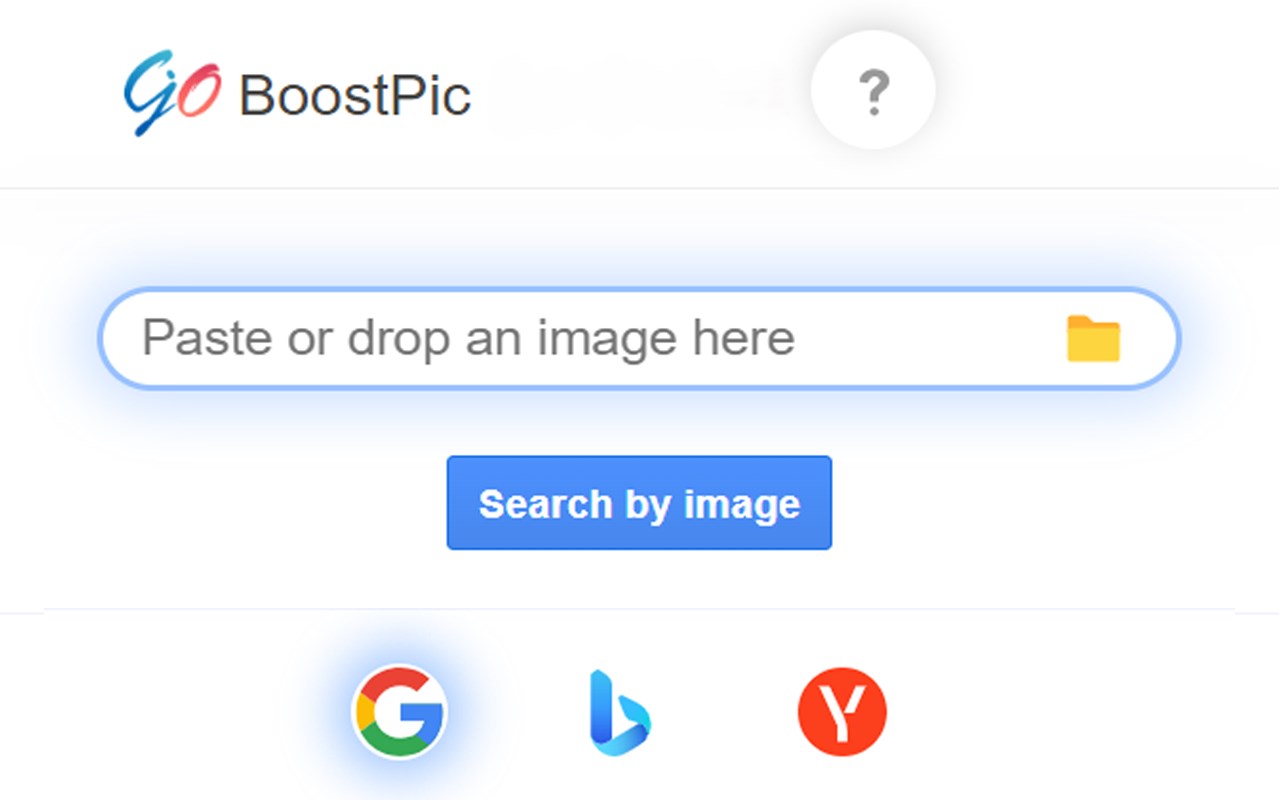Image resolution: width=1280 pixels, height=800 pixels.
Task: Select the Bing search engine icon
Action: 619,712
